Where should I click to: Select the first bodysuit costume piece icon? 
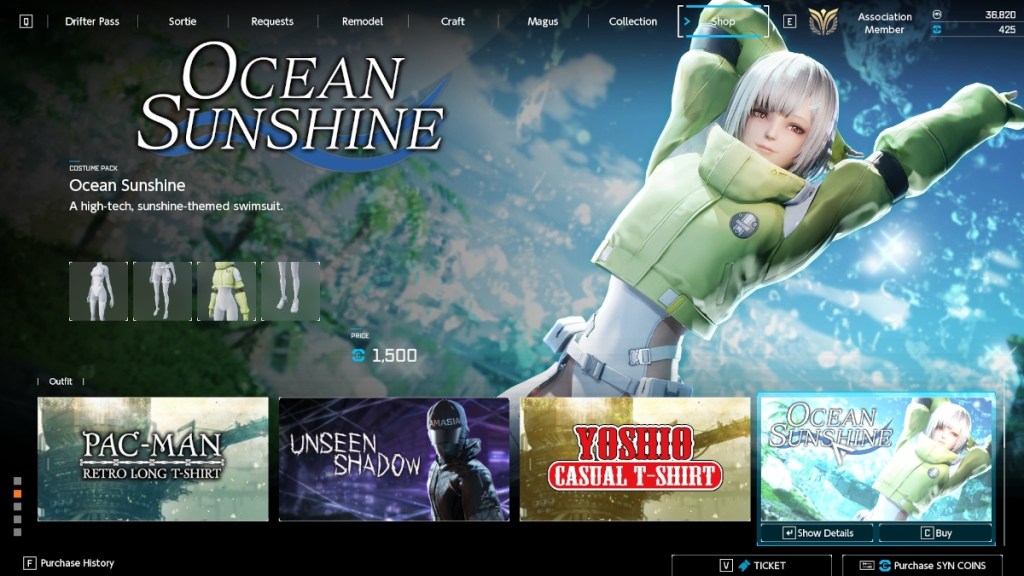98,291
